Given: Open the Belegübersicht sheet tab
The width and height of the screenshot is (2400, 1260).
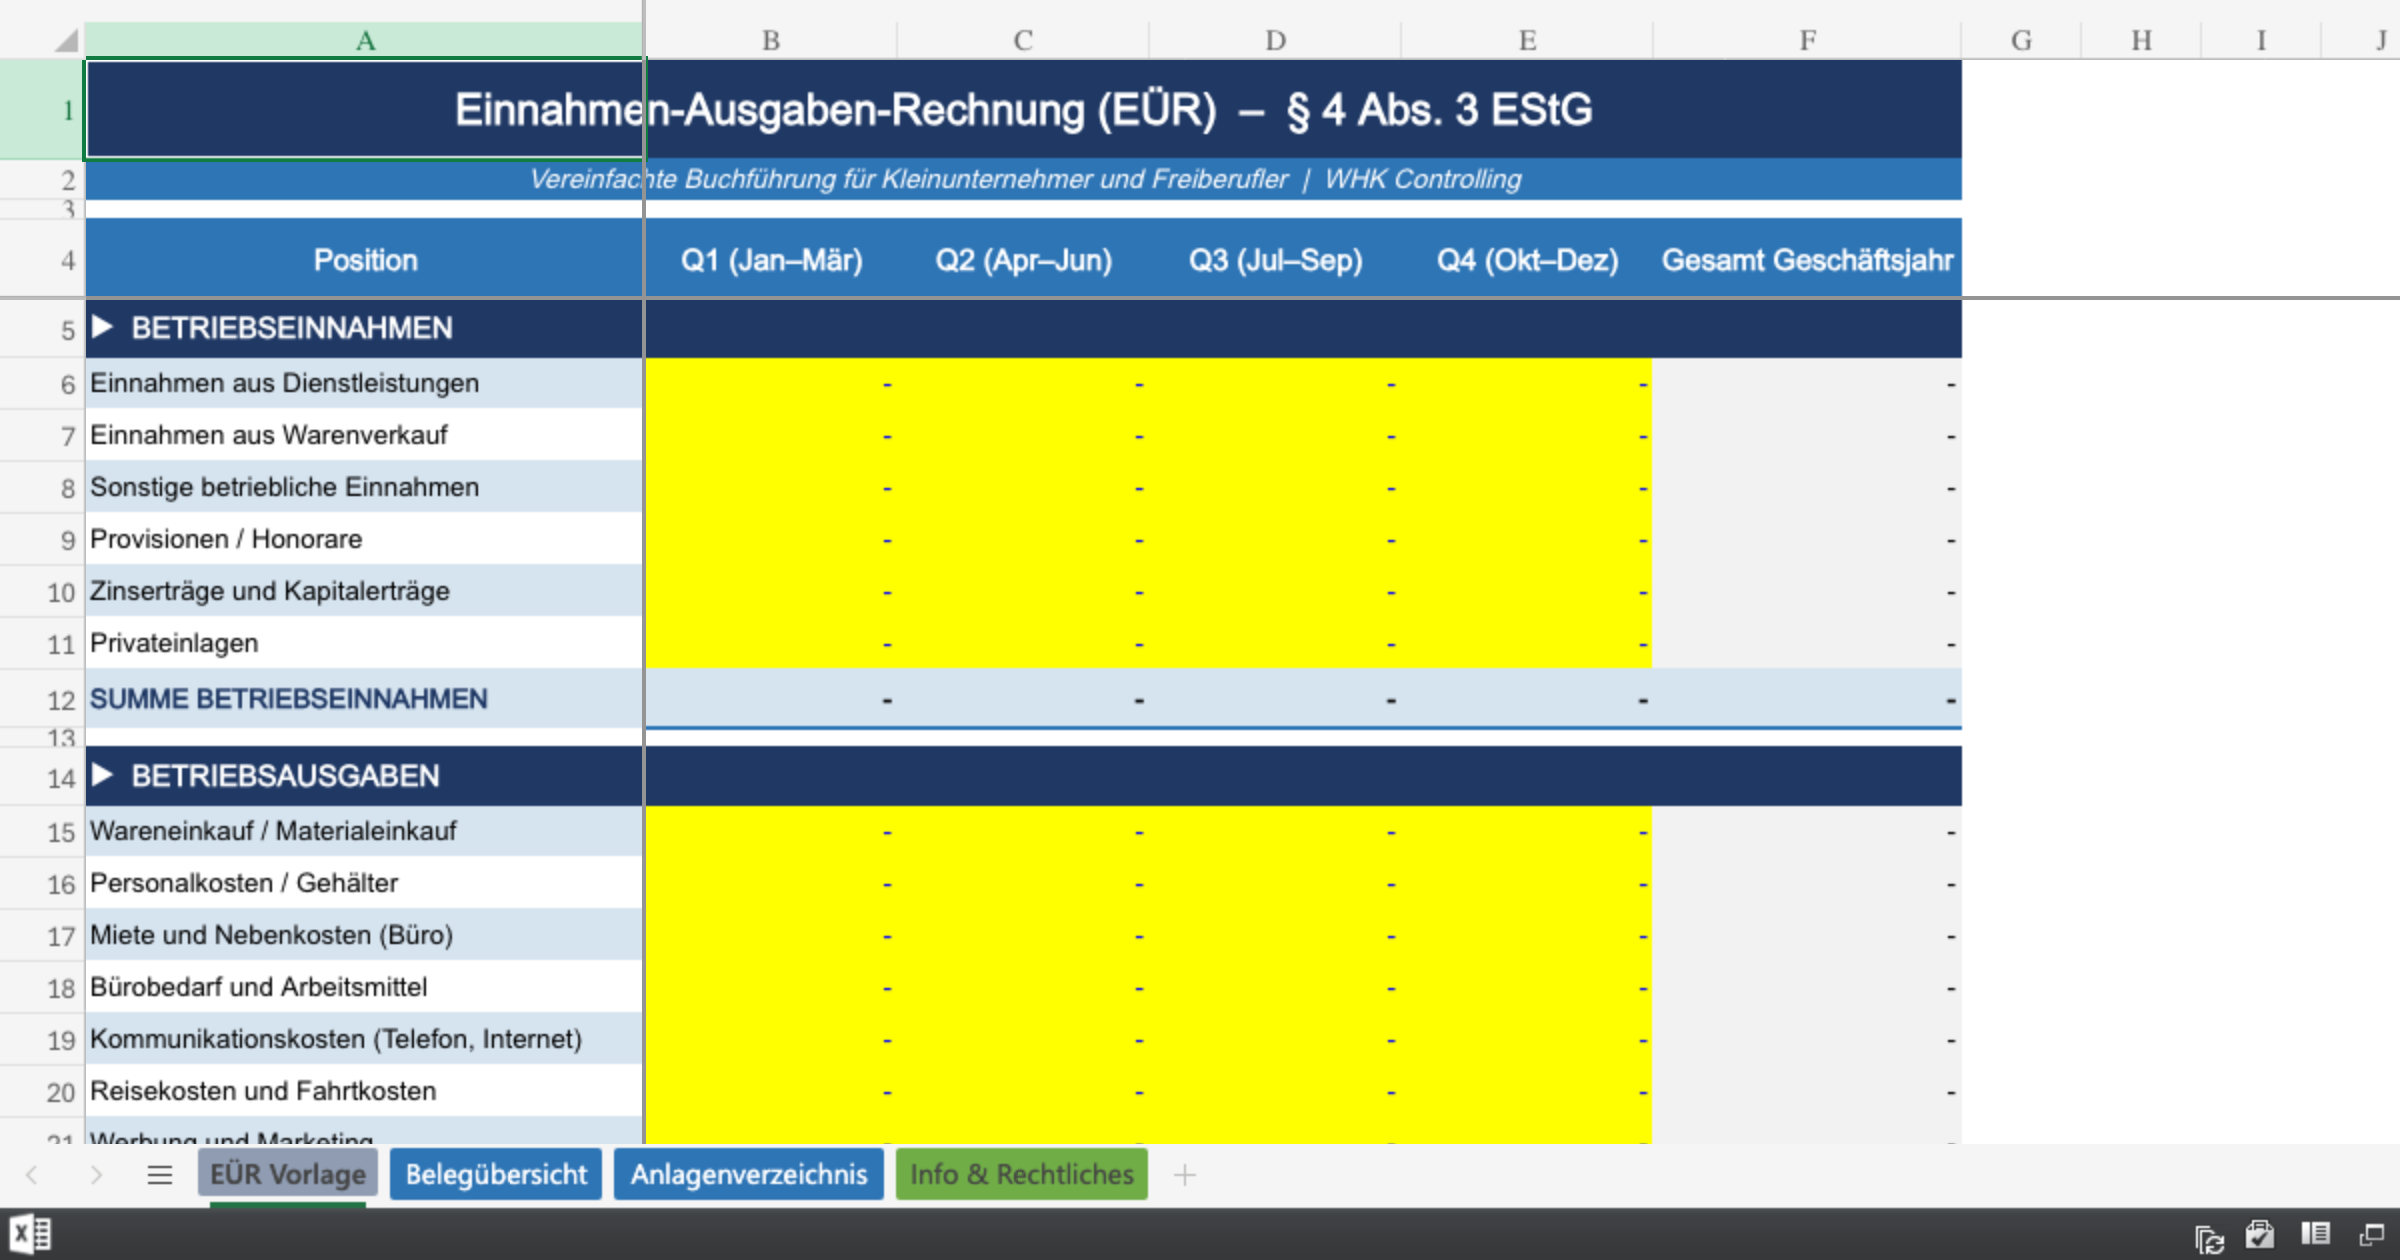Looking at the screenshot, I should pyautogui.click(x=496, y=1174).
